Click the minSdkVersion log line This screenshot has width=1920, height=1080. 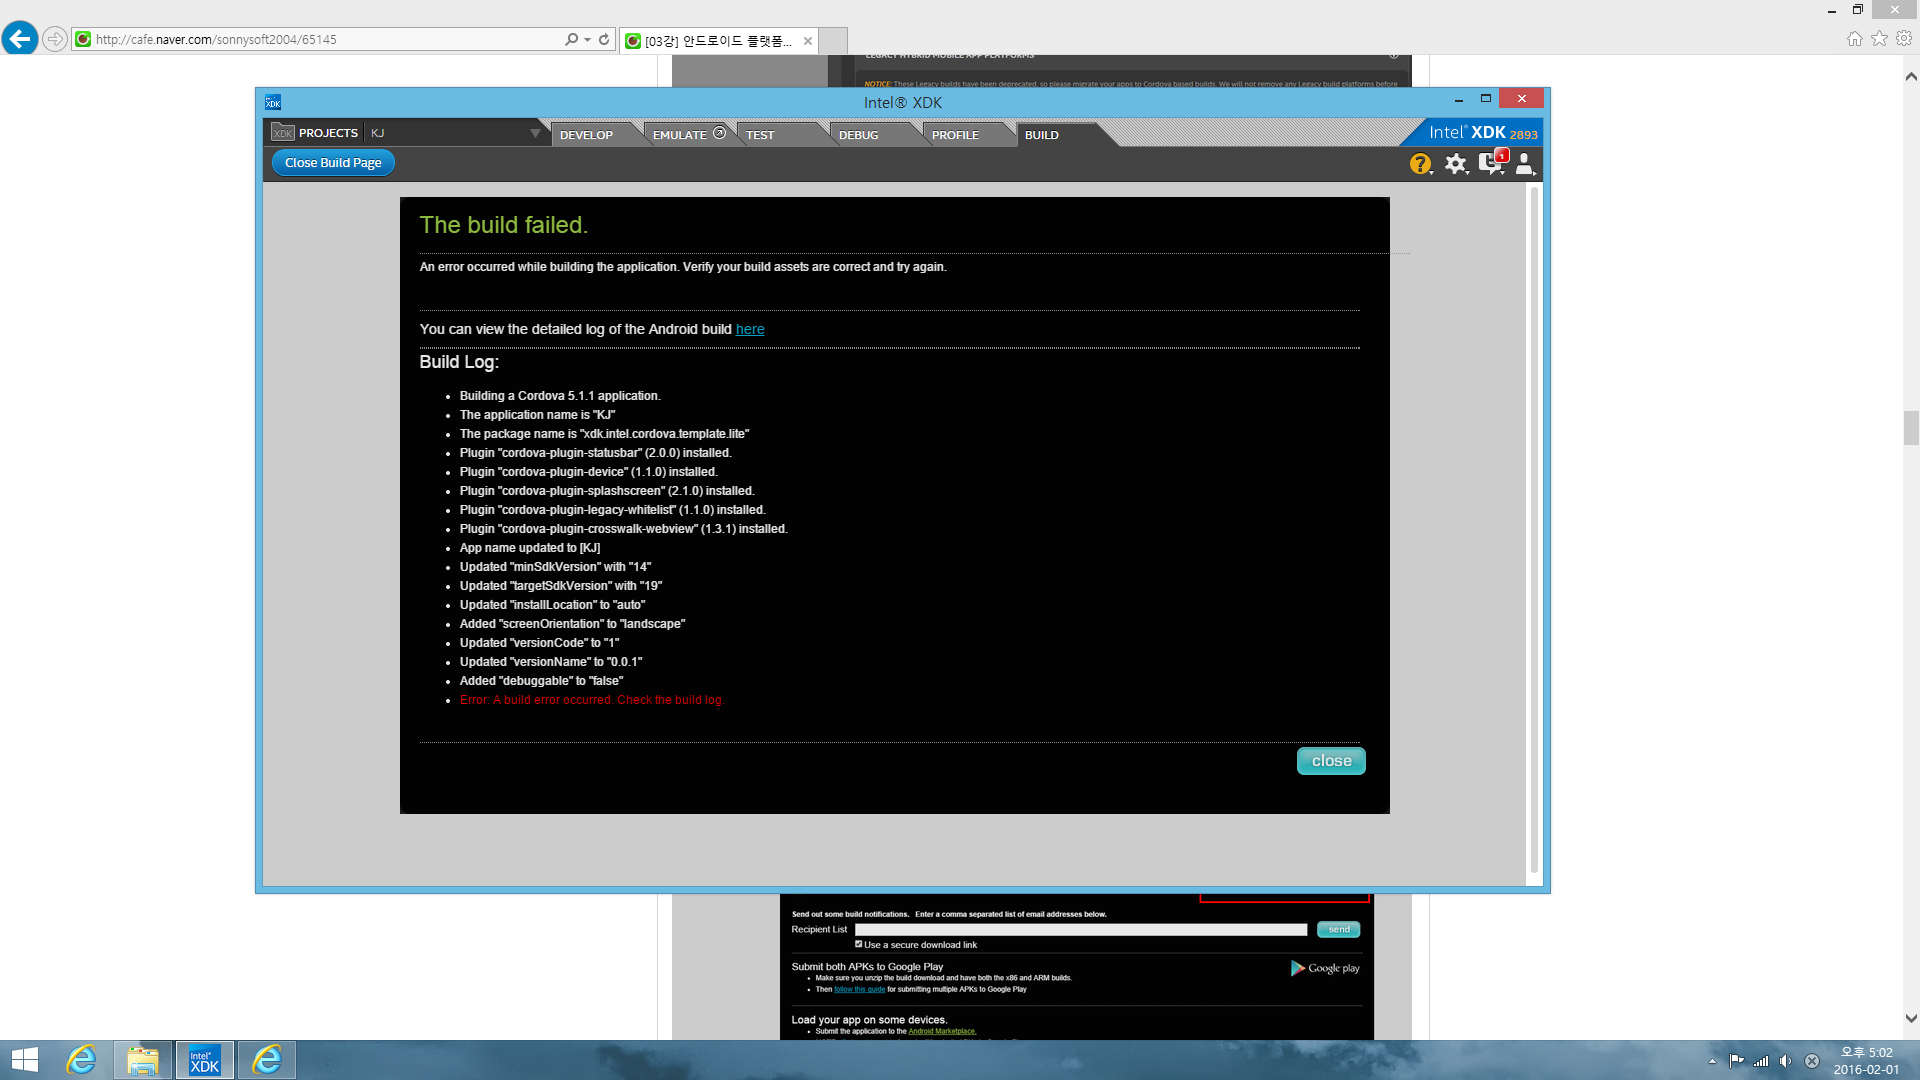(555, 567)
